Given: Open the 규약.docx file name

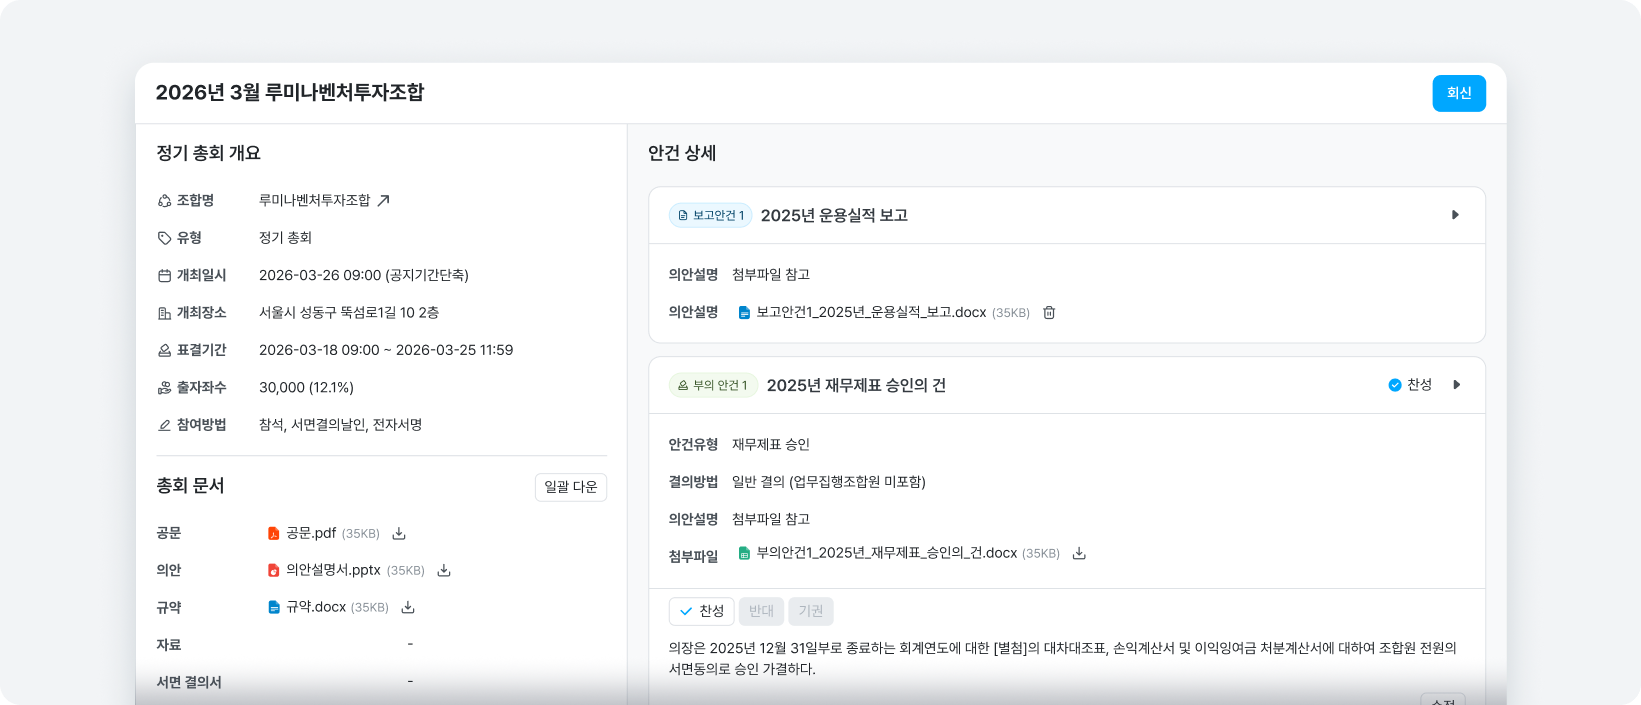Looking at the screenshot, I should click(316, 607).
